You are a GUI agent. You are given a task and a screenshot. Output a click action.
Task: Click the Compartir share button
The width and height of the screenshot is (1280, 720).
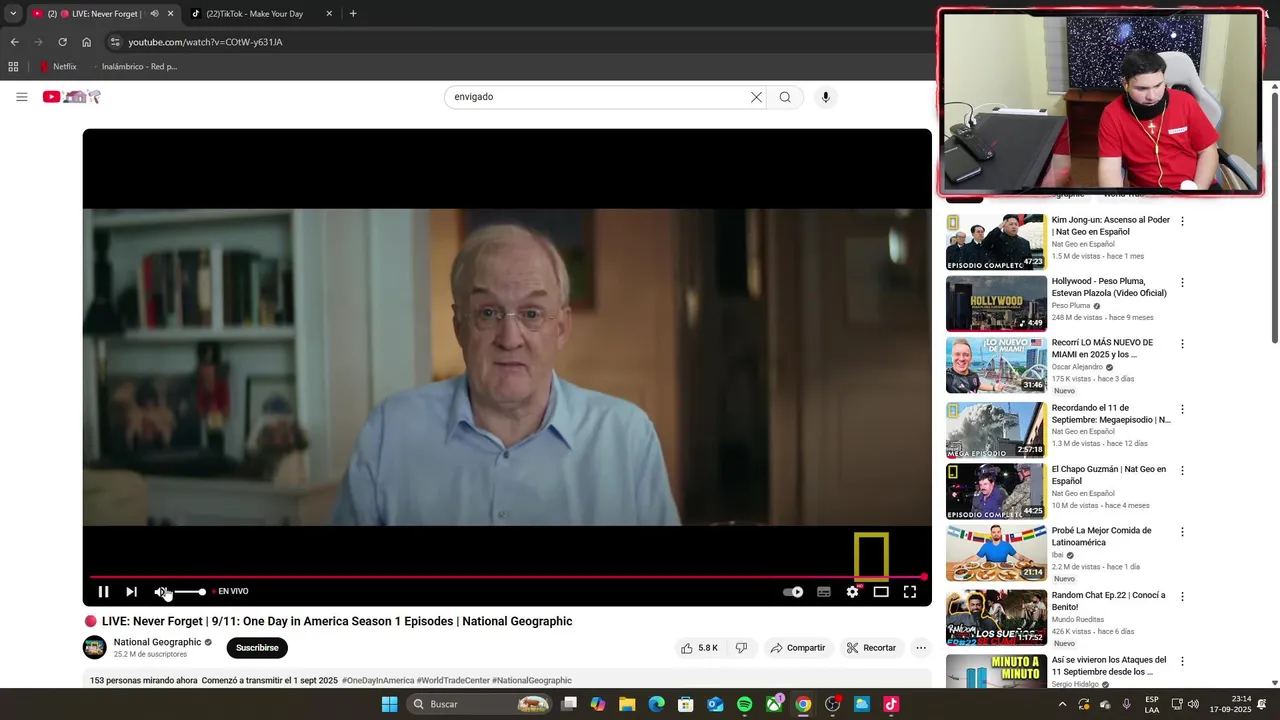(x=797, y=648)
